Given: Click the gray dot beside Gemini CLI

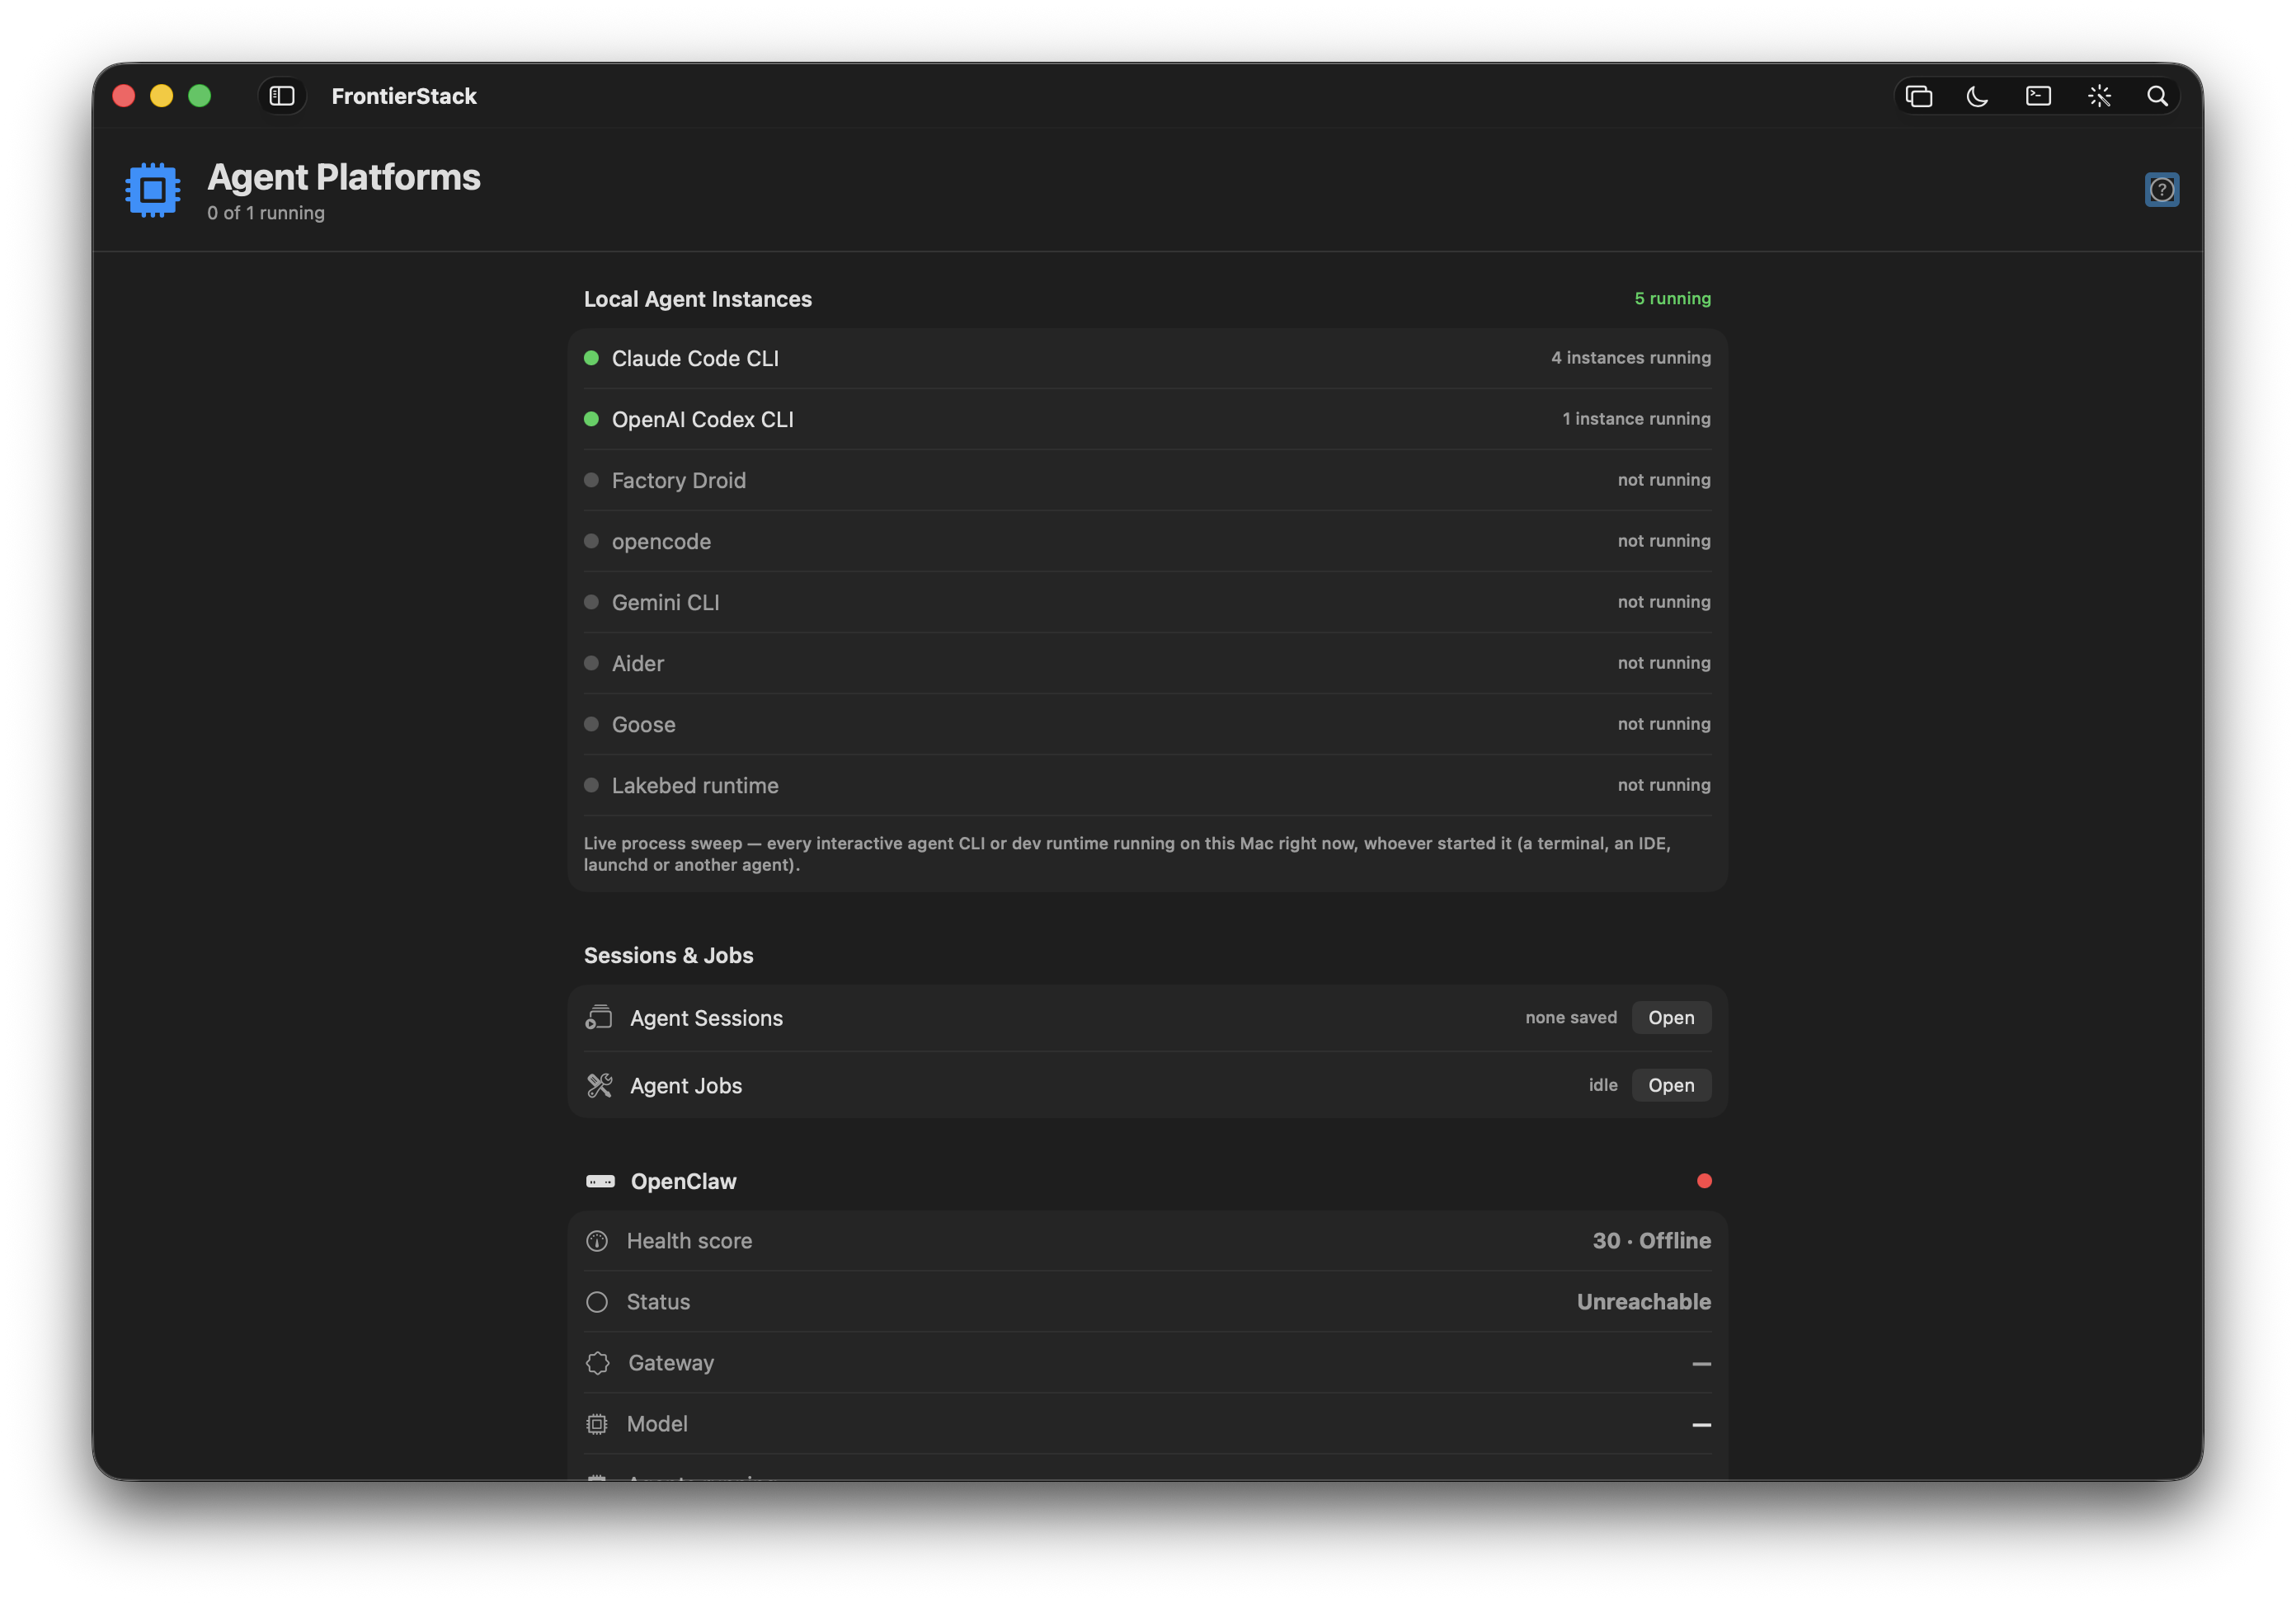Looking at the screenshot, I should 591,602.
